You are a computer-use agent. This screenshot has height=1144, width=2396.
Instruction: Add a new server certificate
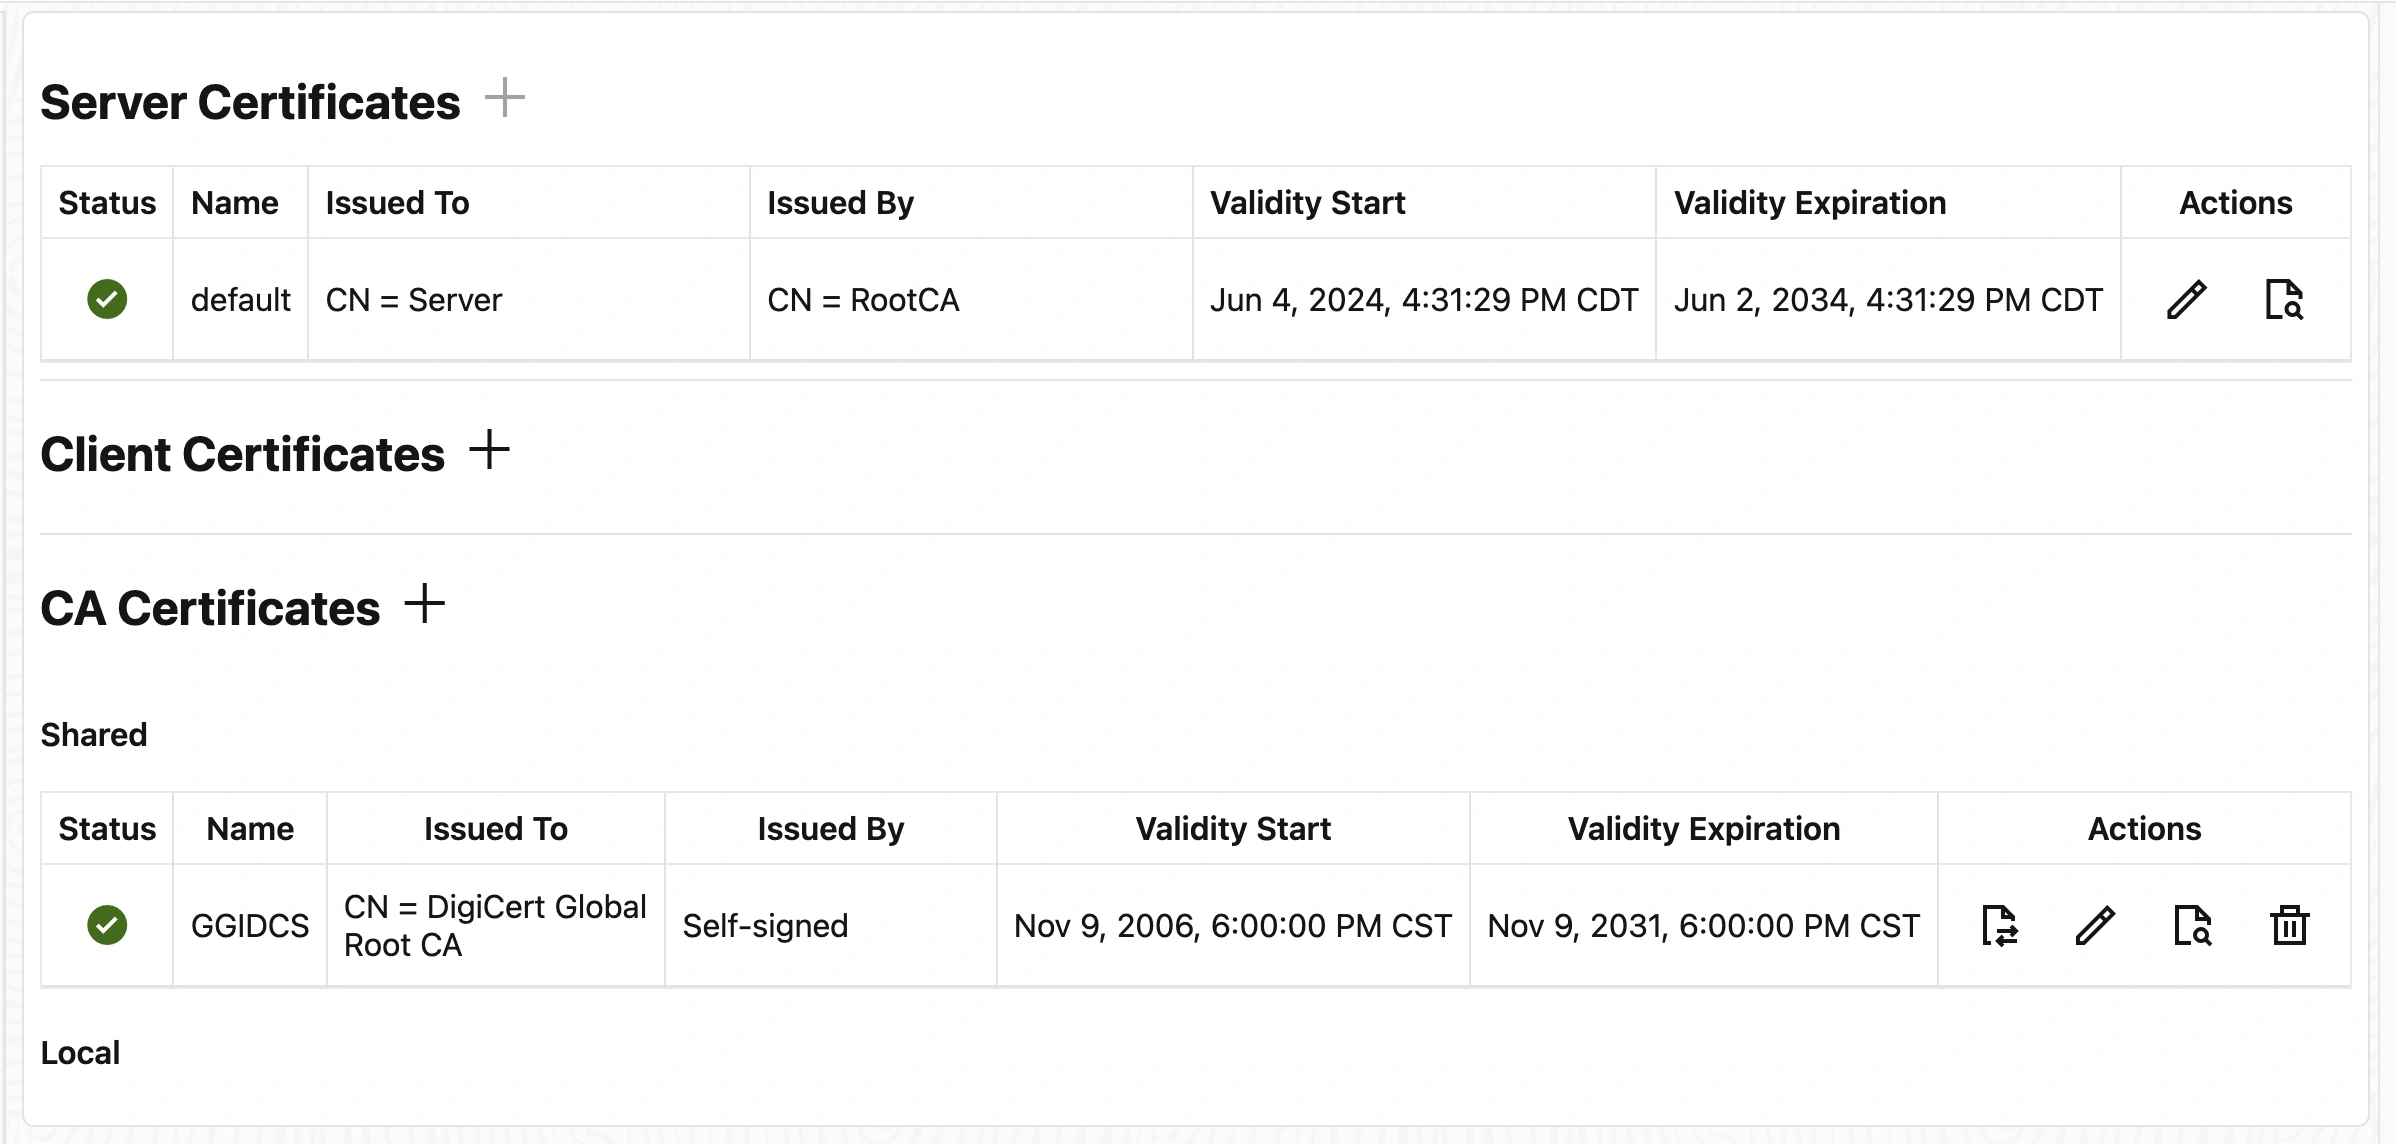(505, 98)
